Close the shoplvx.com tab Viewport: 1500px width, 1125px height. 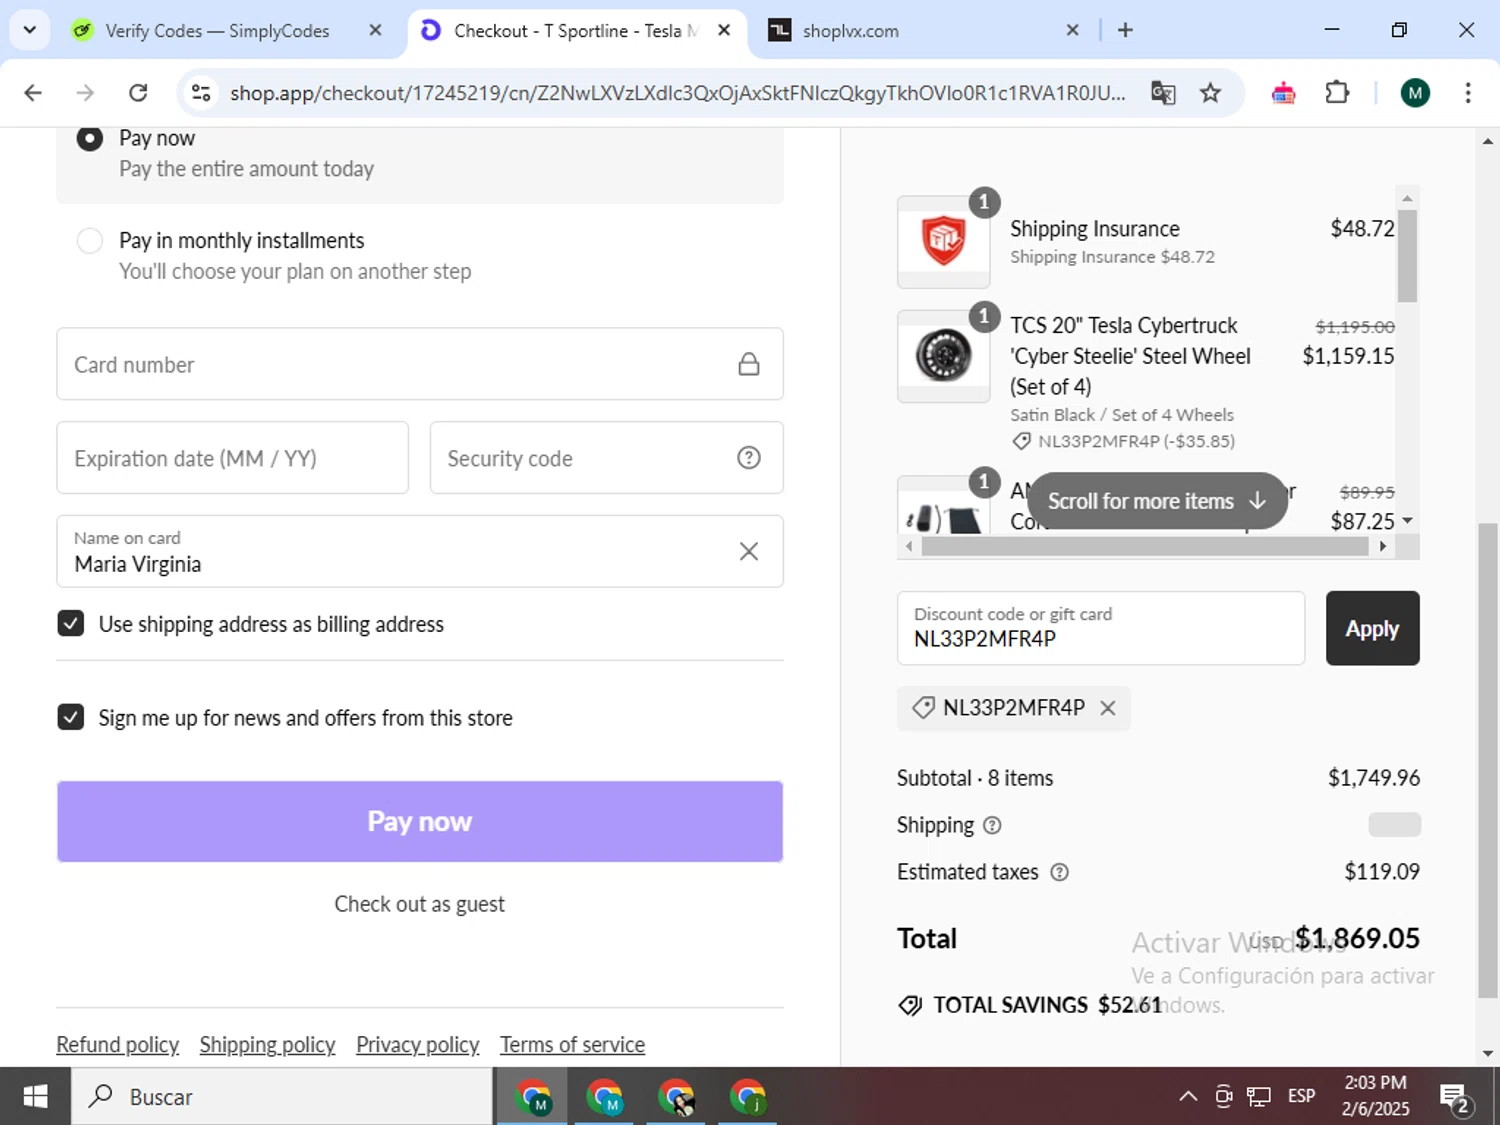coord(1072,30)
